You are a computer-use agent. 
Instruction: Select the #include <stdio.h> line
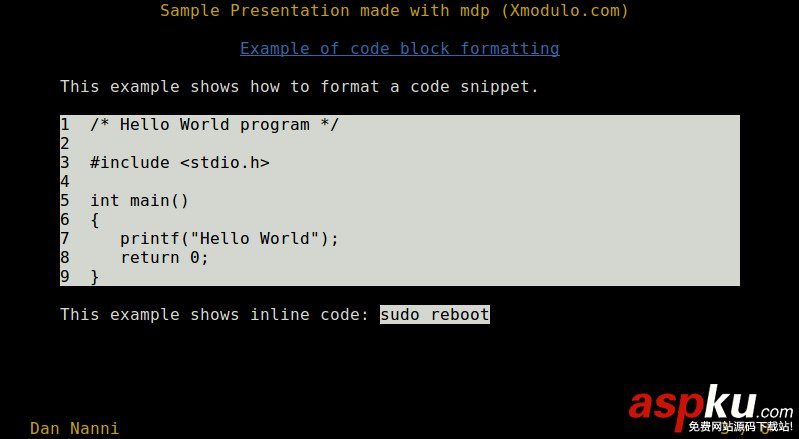(179, 163)
